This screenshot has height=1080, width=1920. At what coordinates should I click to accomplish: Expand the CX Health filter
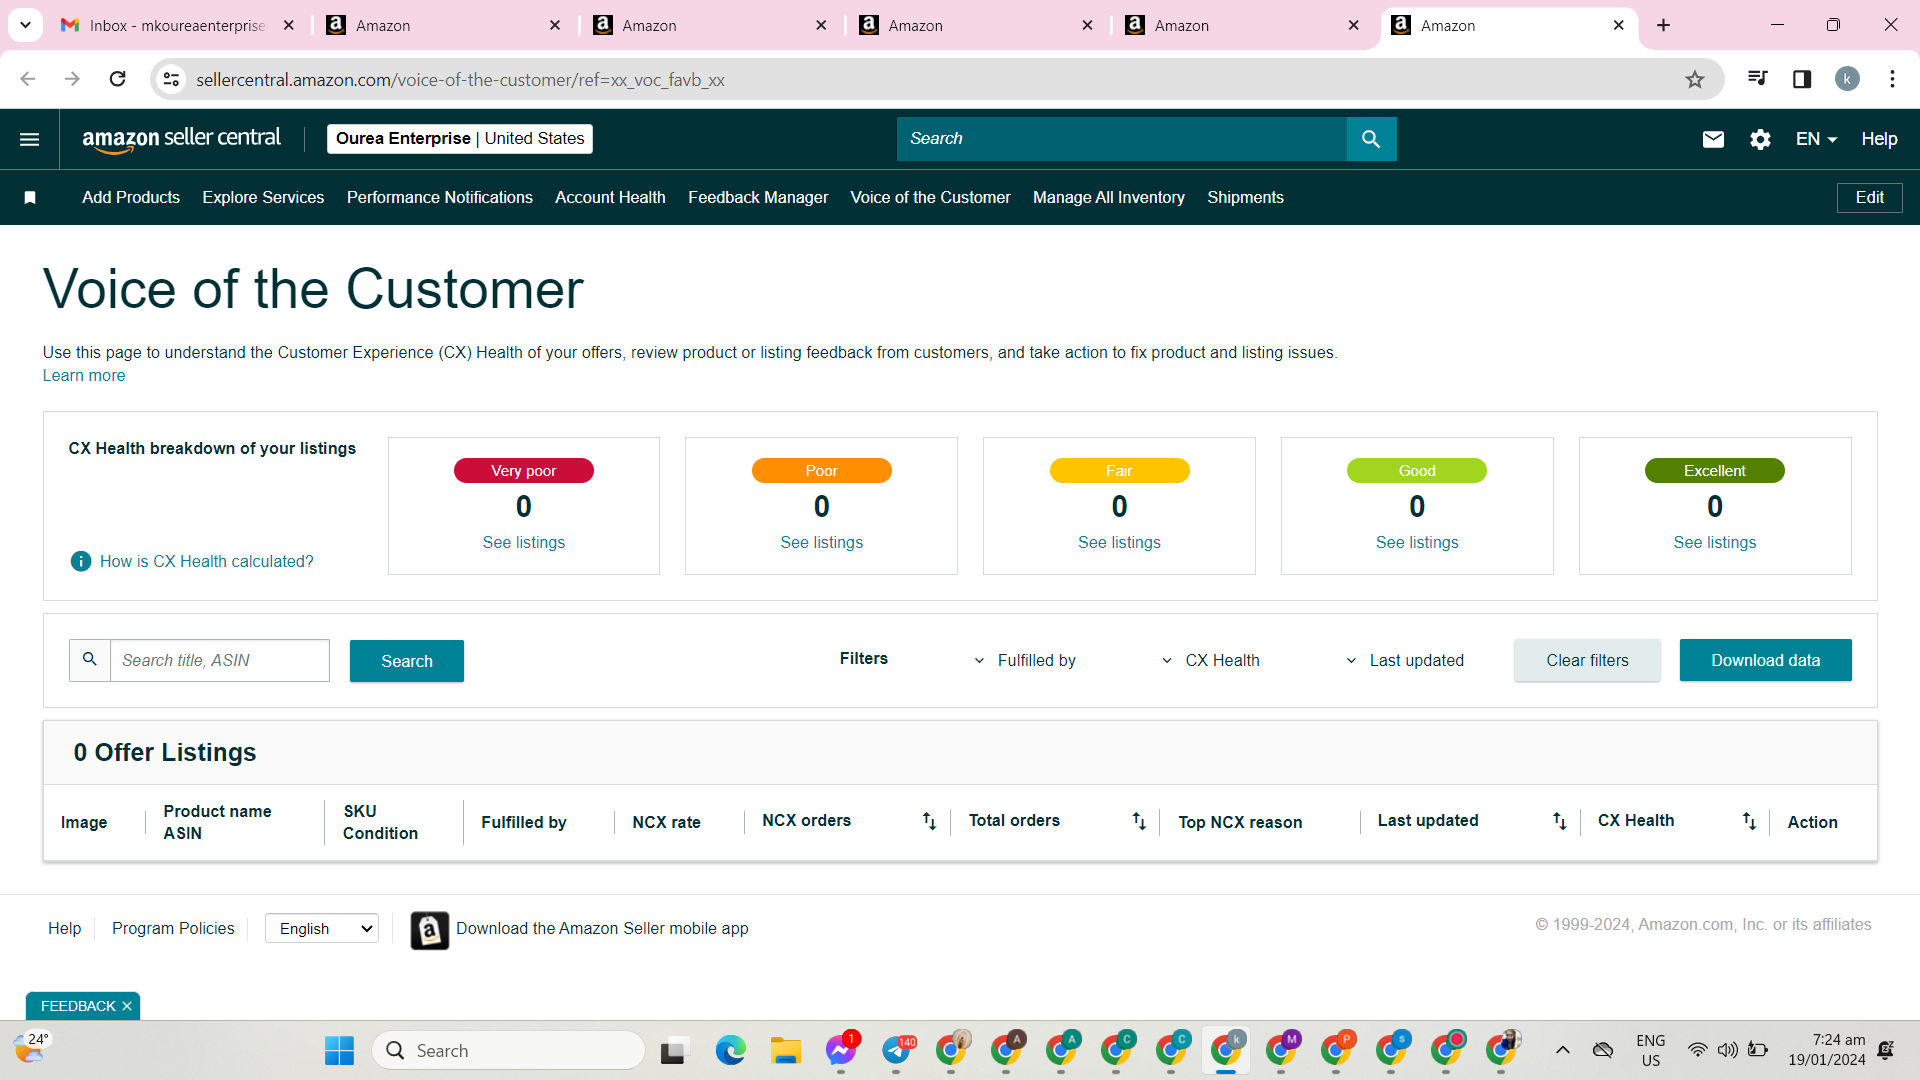(x=1210, y=661)
